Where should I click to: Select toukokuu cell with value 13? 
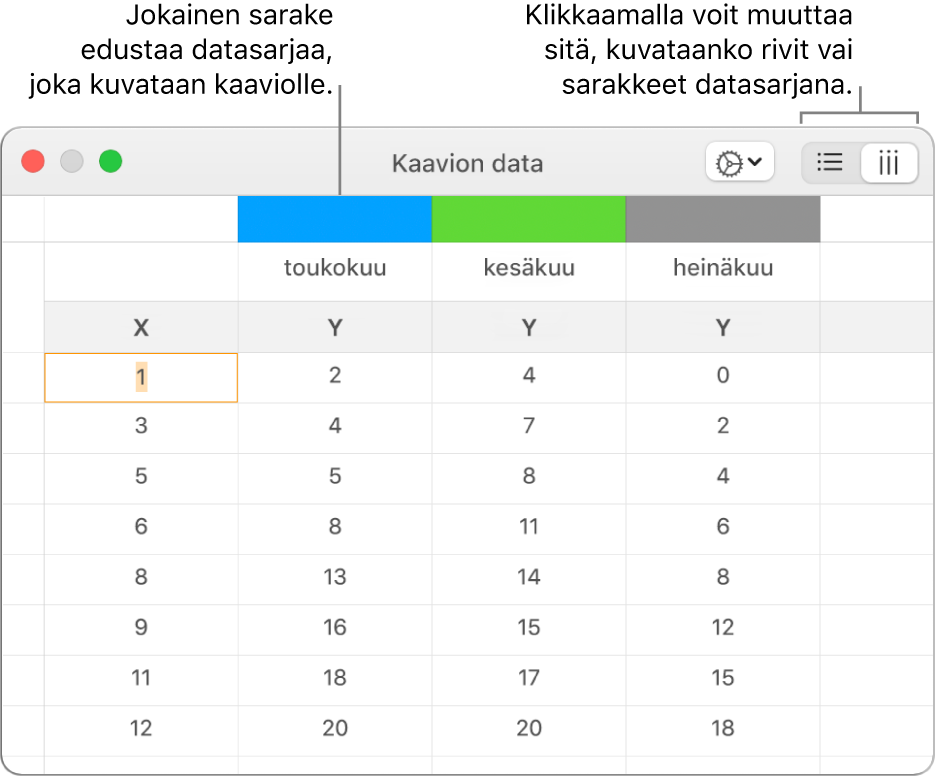pos(335,580)
